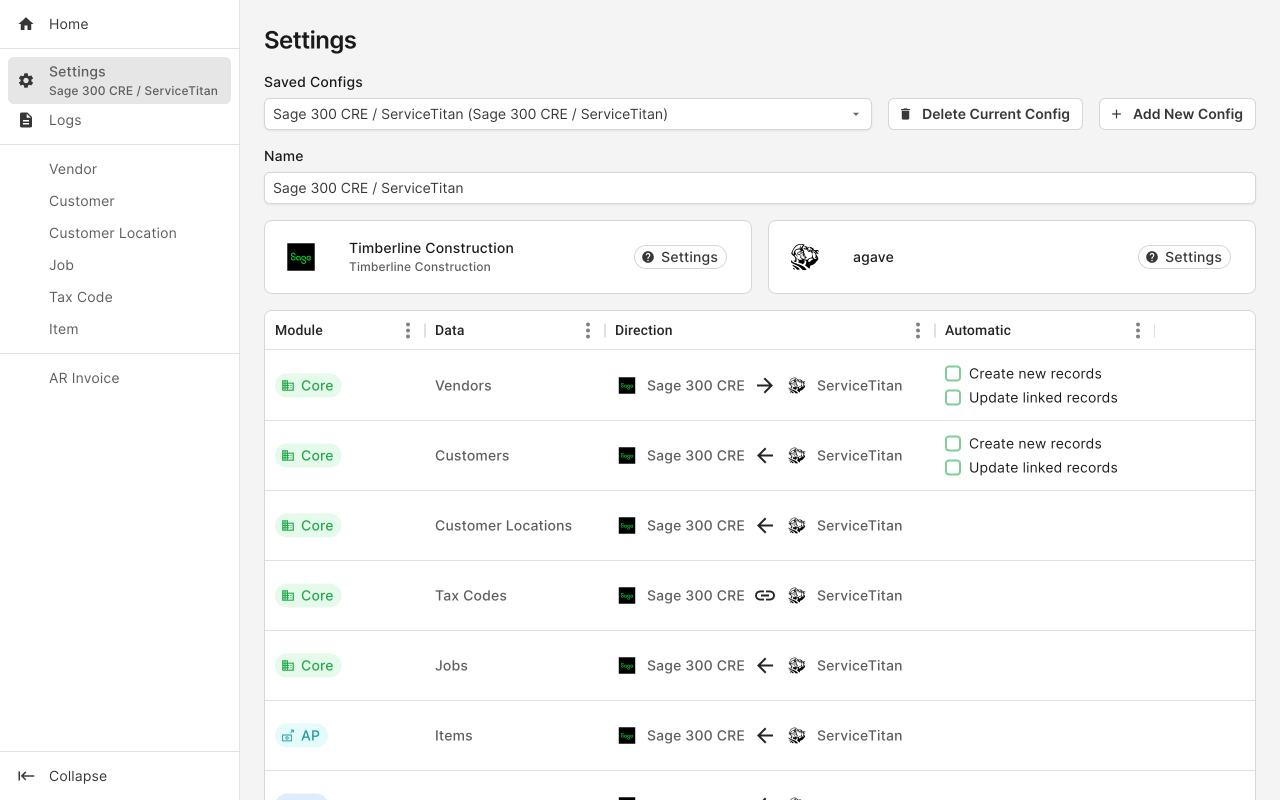Click the Collapse arrow icon

pyautogui.click(x=26, y=776)
